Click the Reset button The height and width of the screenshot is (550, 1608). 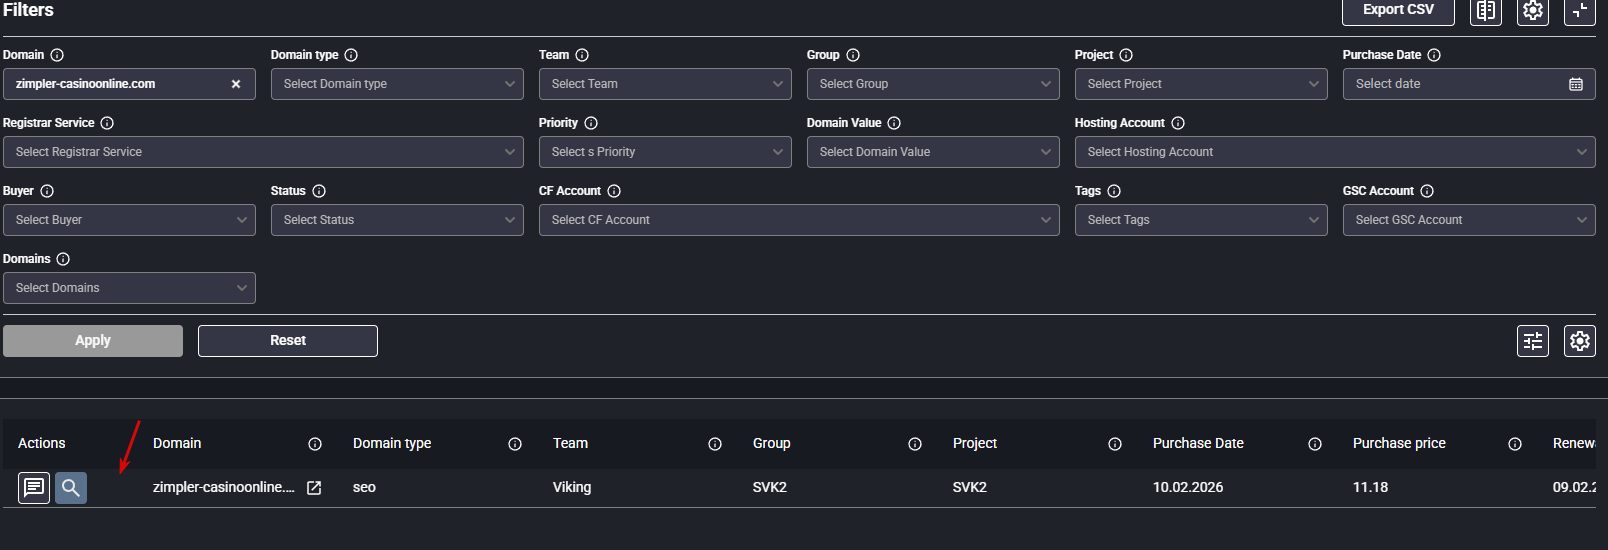pos(288,341)
